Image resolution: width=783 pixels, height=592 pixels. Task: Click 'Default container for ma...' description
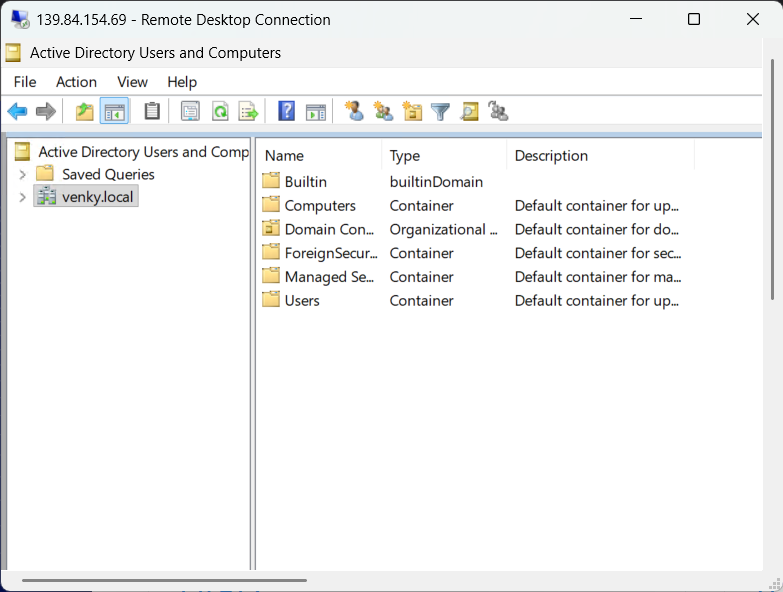(x=598, y=277)
